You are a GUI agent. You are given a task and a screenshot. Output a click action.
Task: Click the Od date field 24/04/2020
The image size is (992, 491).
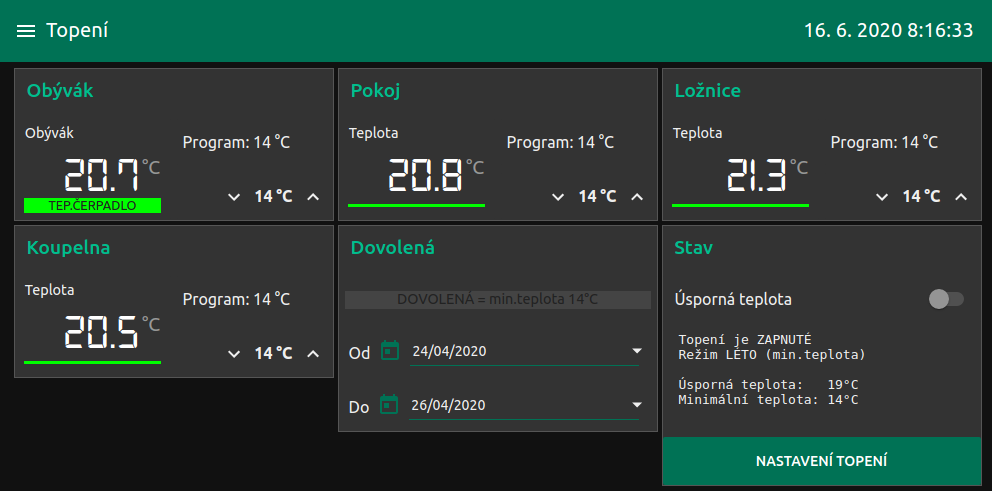click(x=510, y=351)
